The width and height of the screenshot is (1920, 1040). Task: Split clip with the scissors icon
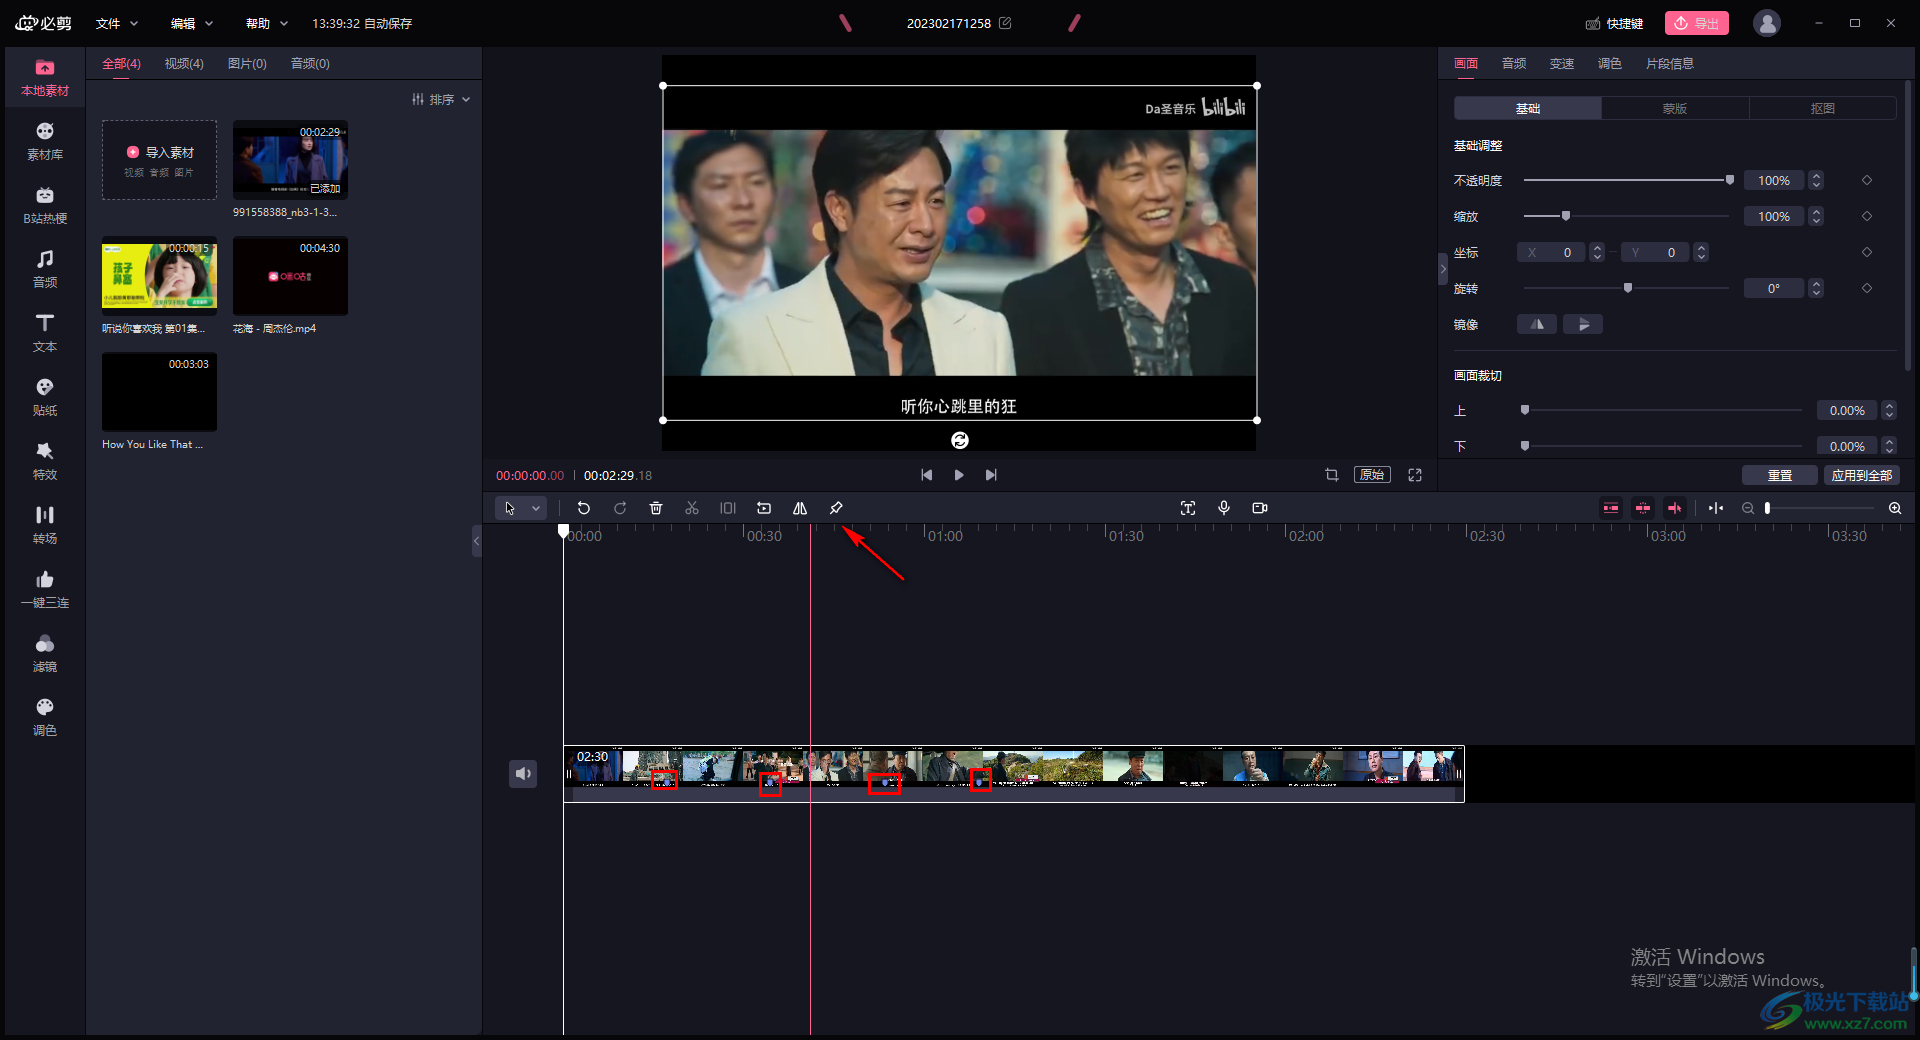(x=692, y=508)
